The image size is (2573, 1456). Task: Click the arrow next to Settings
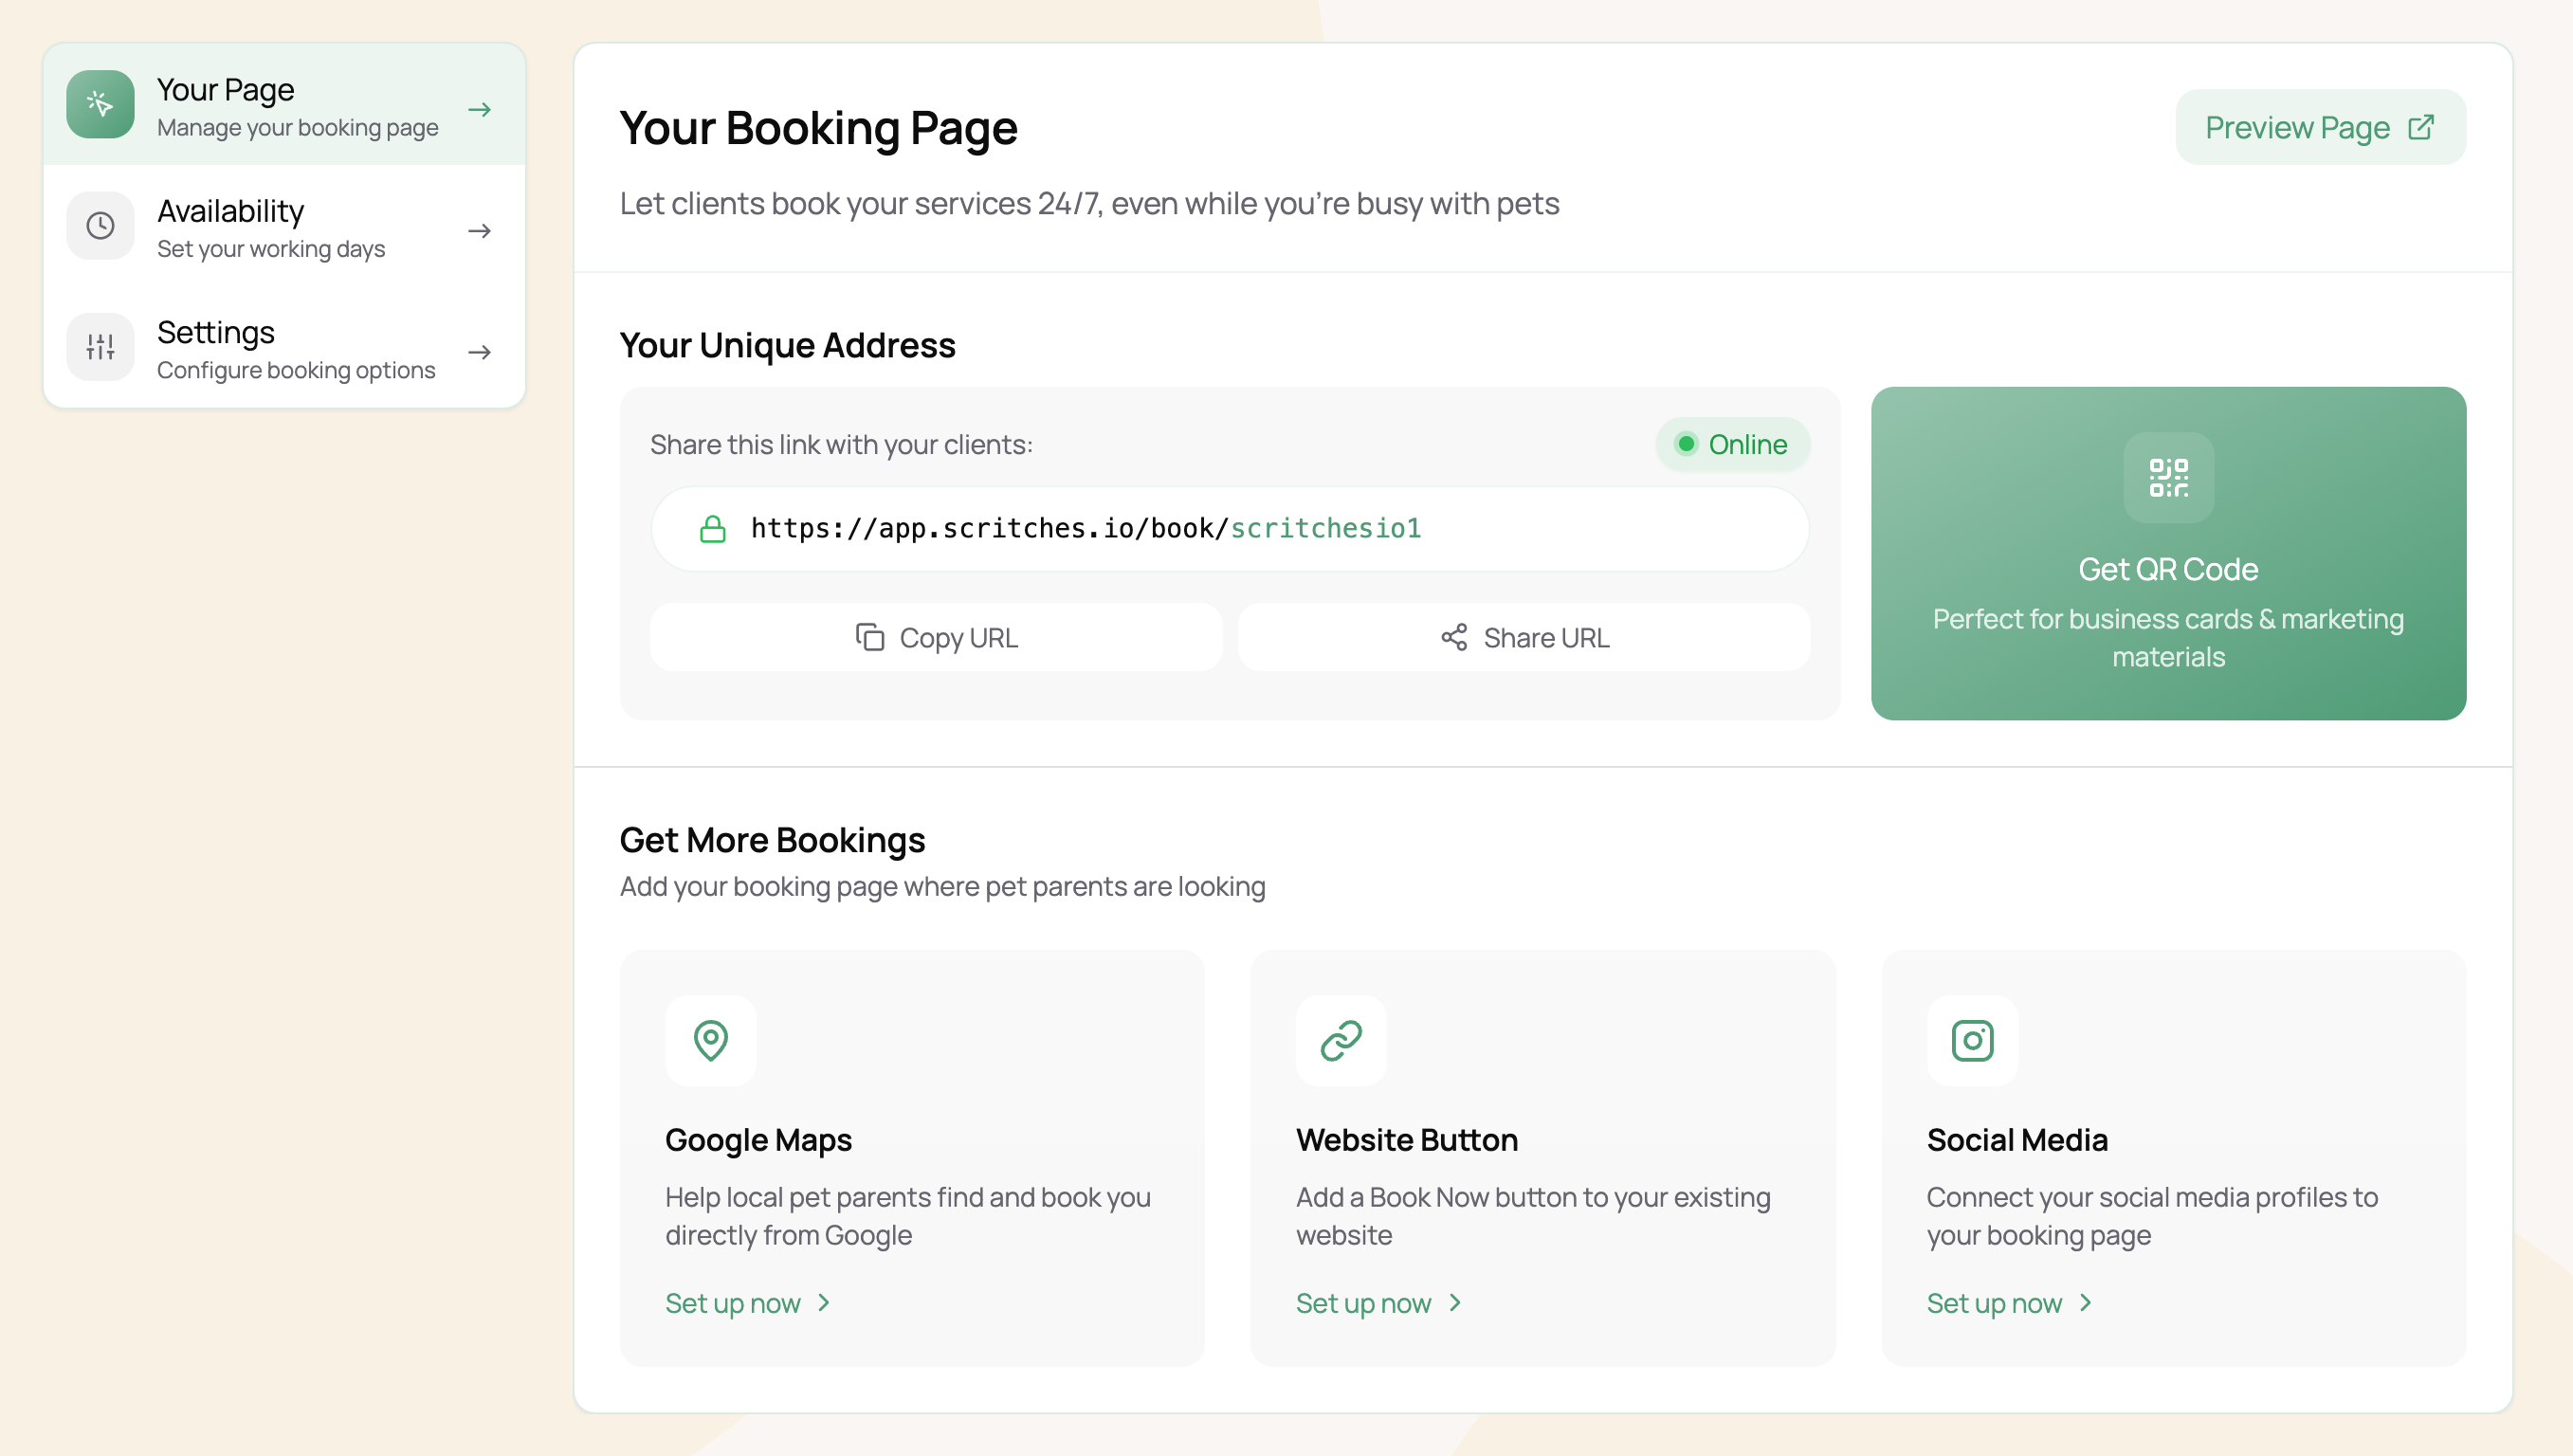point(480,352)
